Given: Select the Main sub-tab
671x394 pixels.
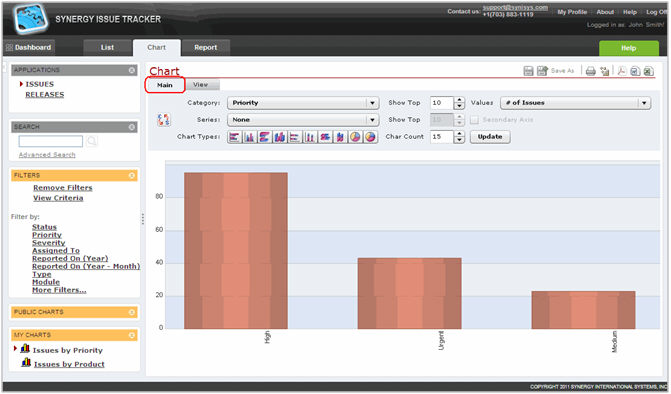Looking at the screenshot, I should [165, 85].
